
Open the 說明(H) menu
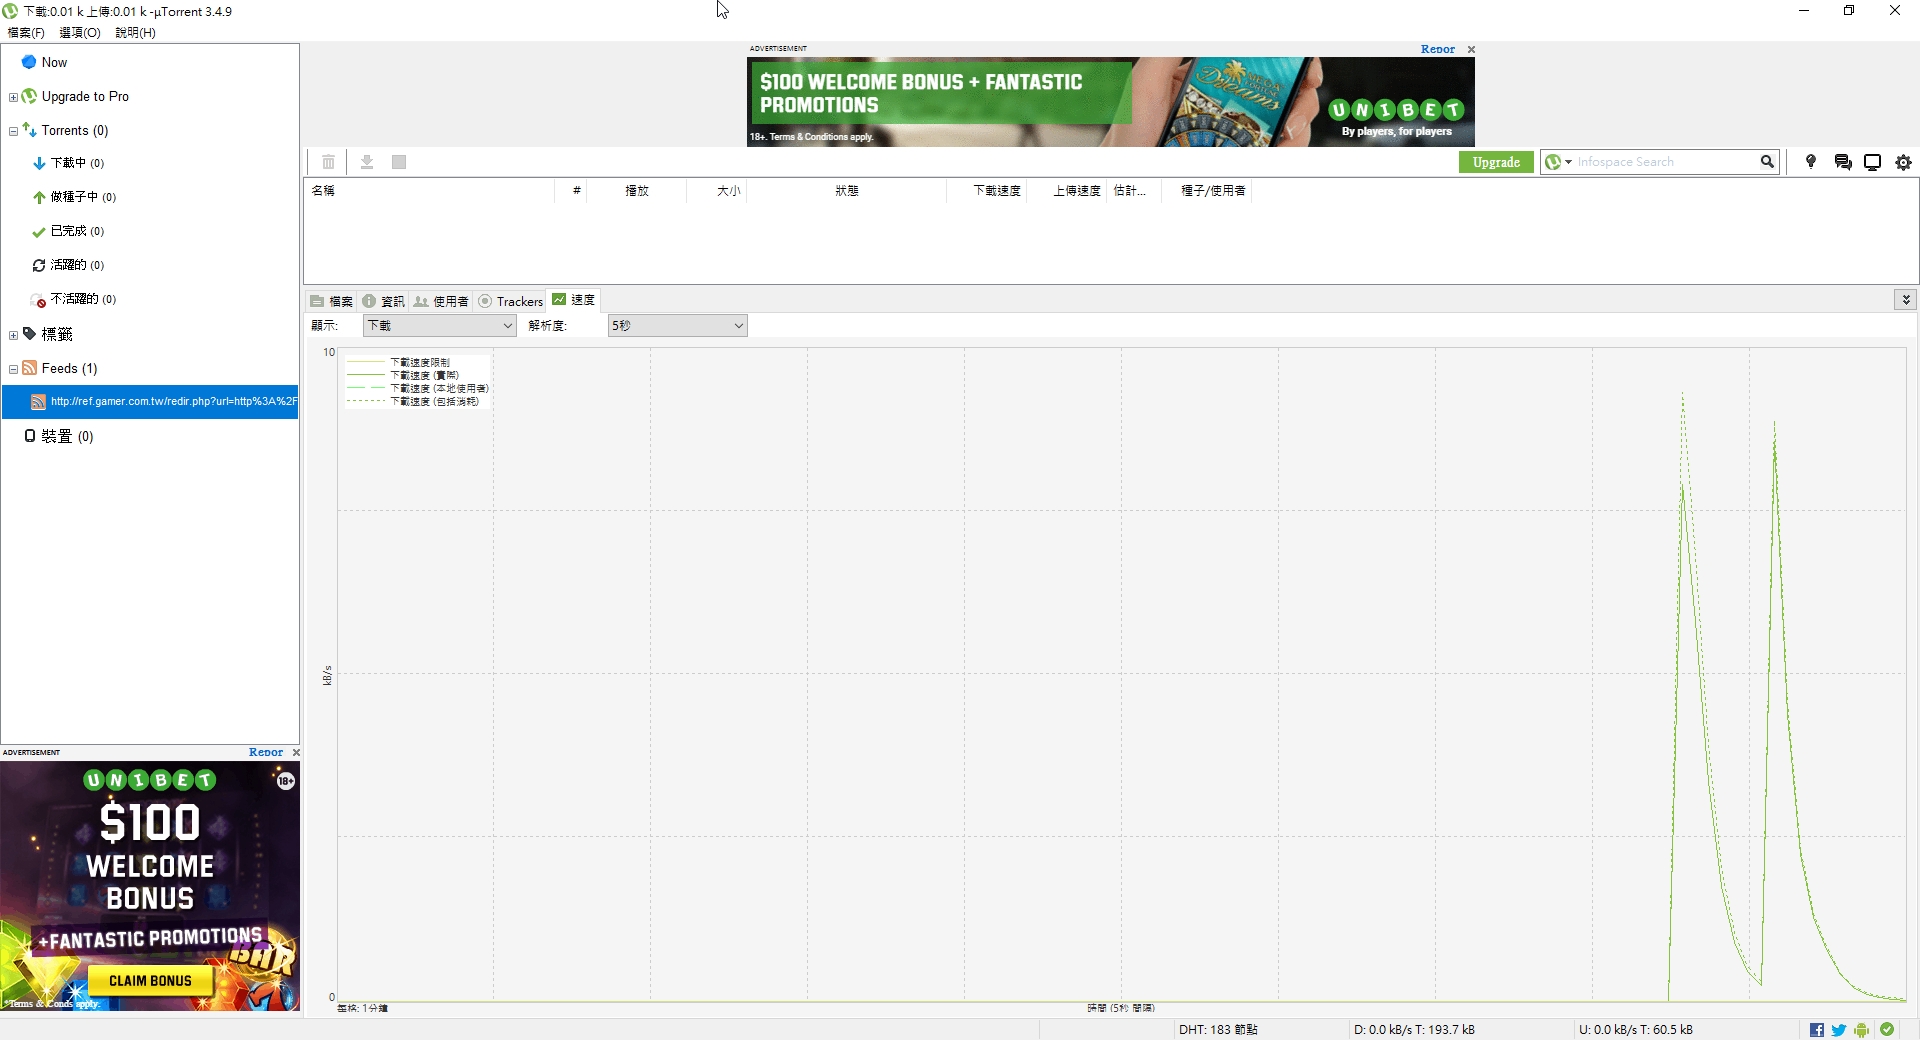(x=135, y=32)
